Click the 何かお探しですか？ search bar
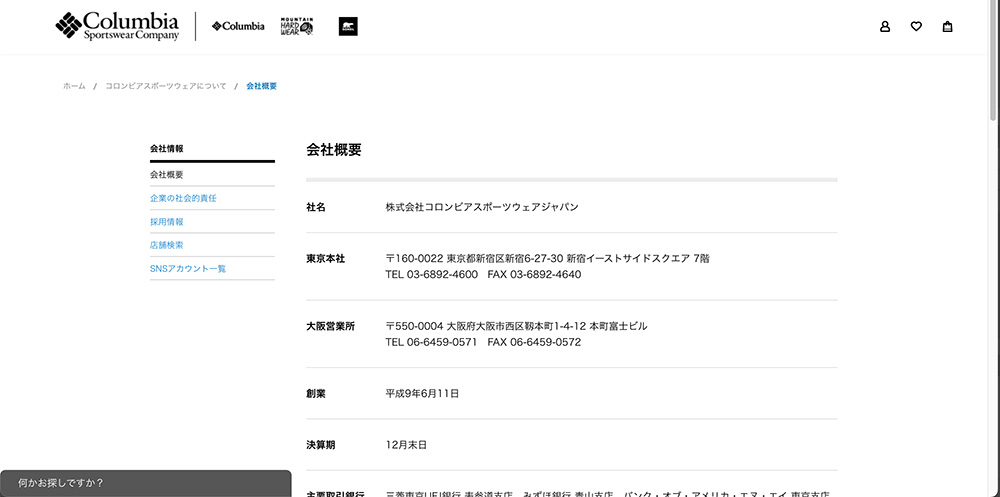The width and height of the screenshot is (1000, 497). [x=145, y=484]
